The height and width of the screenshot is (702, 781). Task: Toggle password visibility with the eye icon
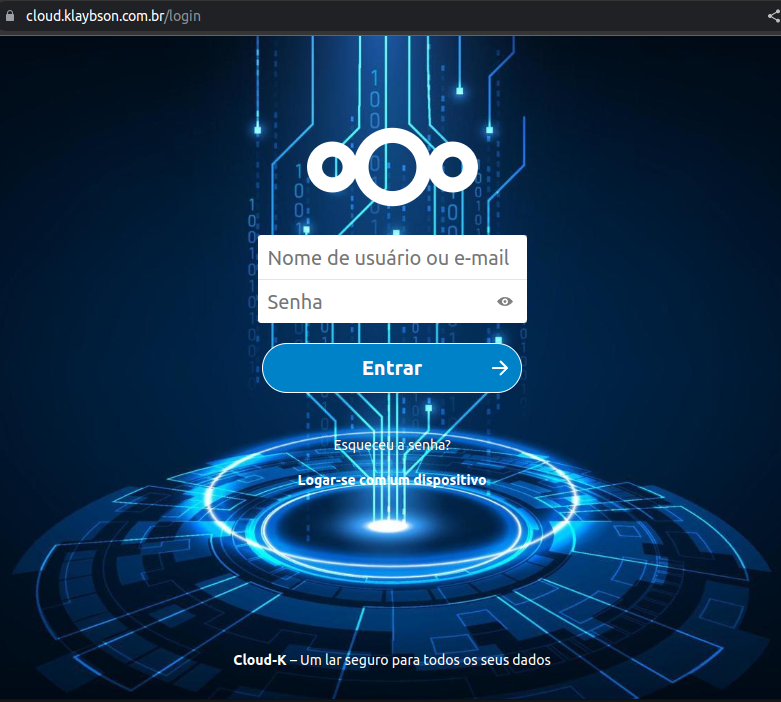pos(505,301)
